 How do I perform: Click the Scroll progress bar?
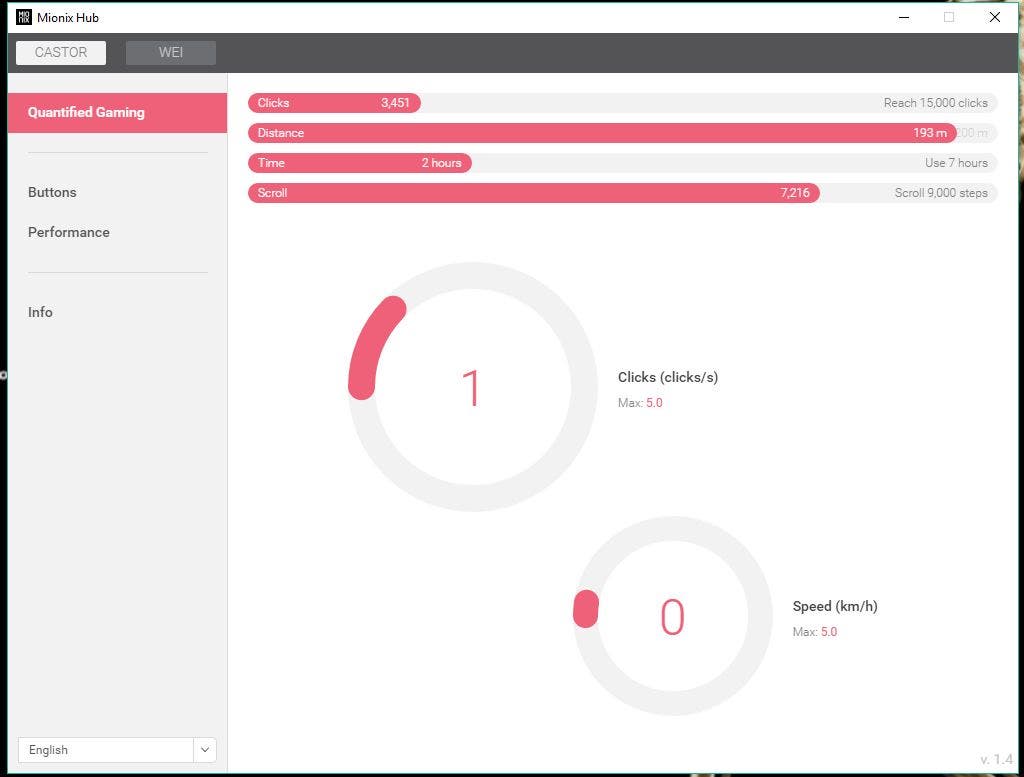click(x=533, y=193)
